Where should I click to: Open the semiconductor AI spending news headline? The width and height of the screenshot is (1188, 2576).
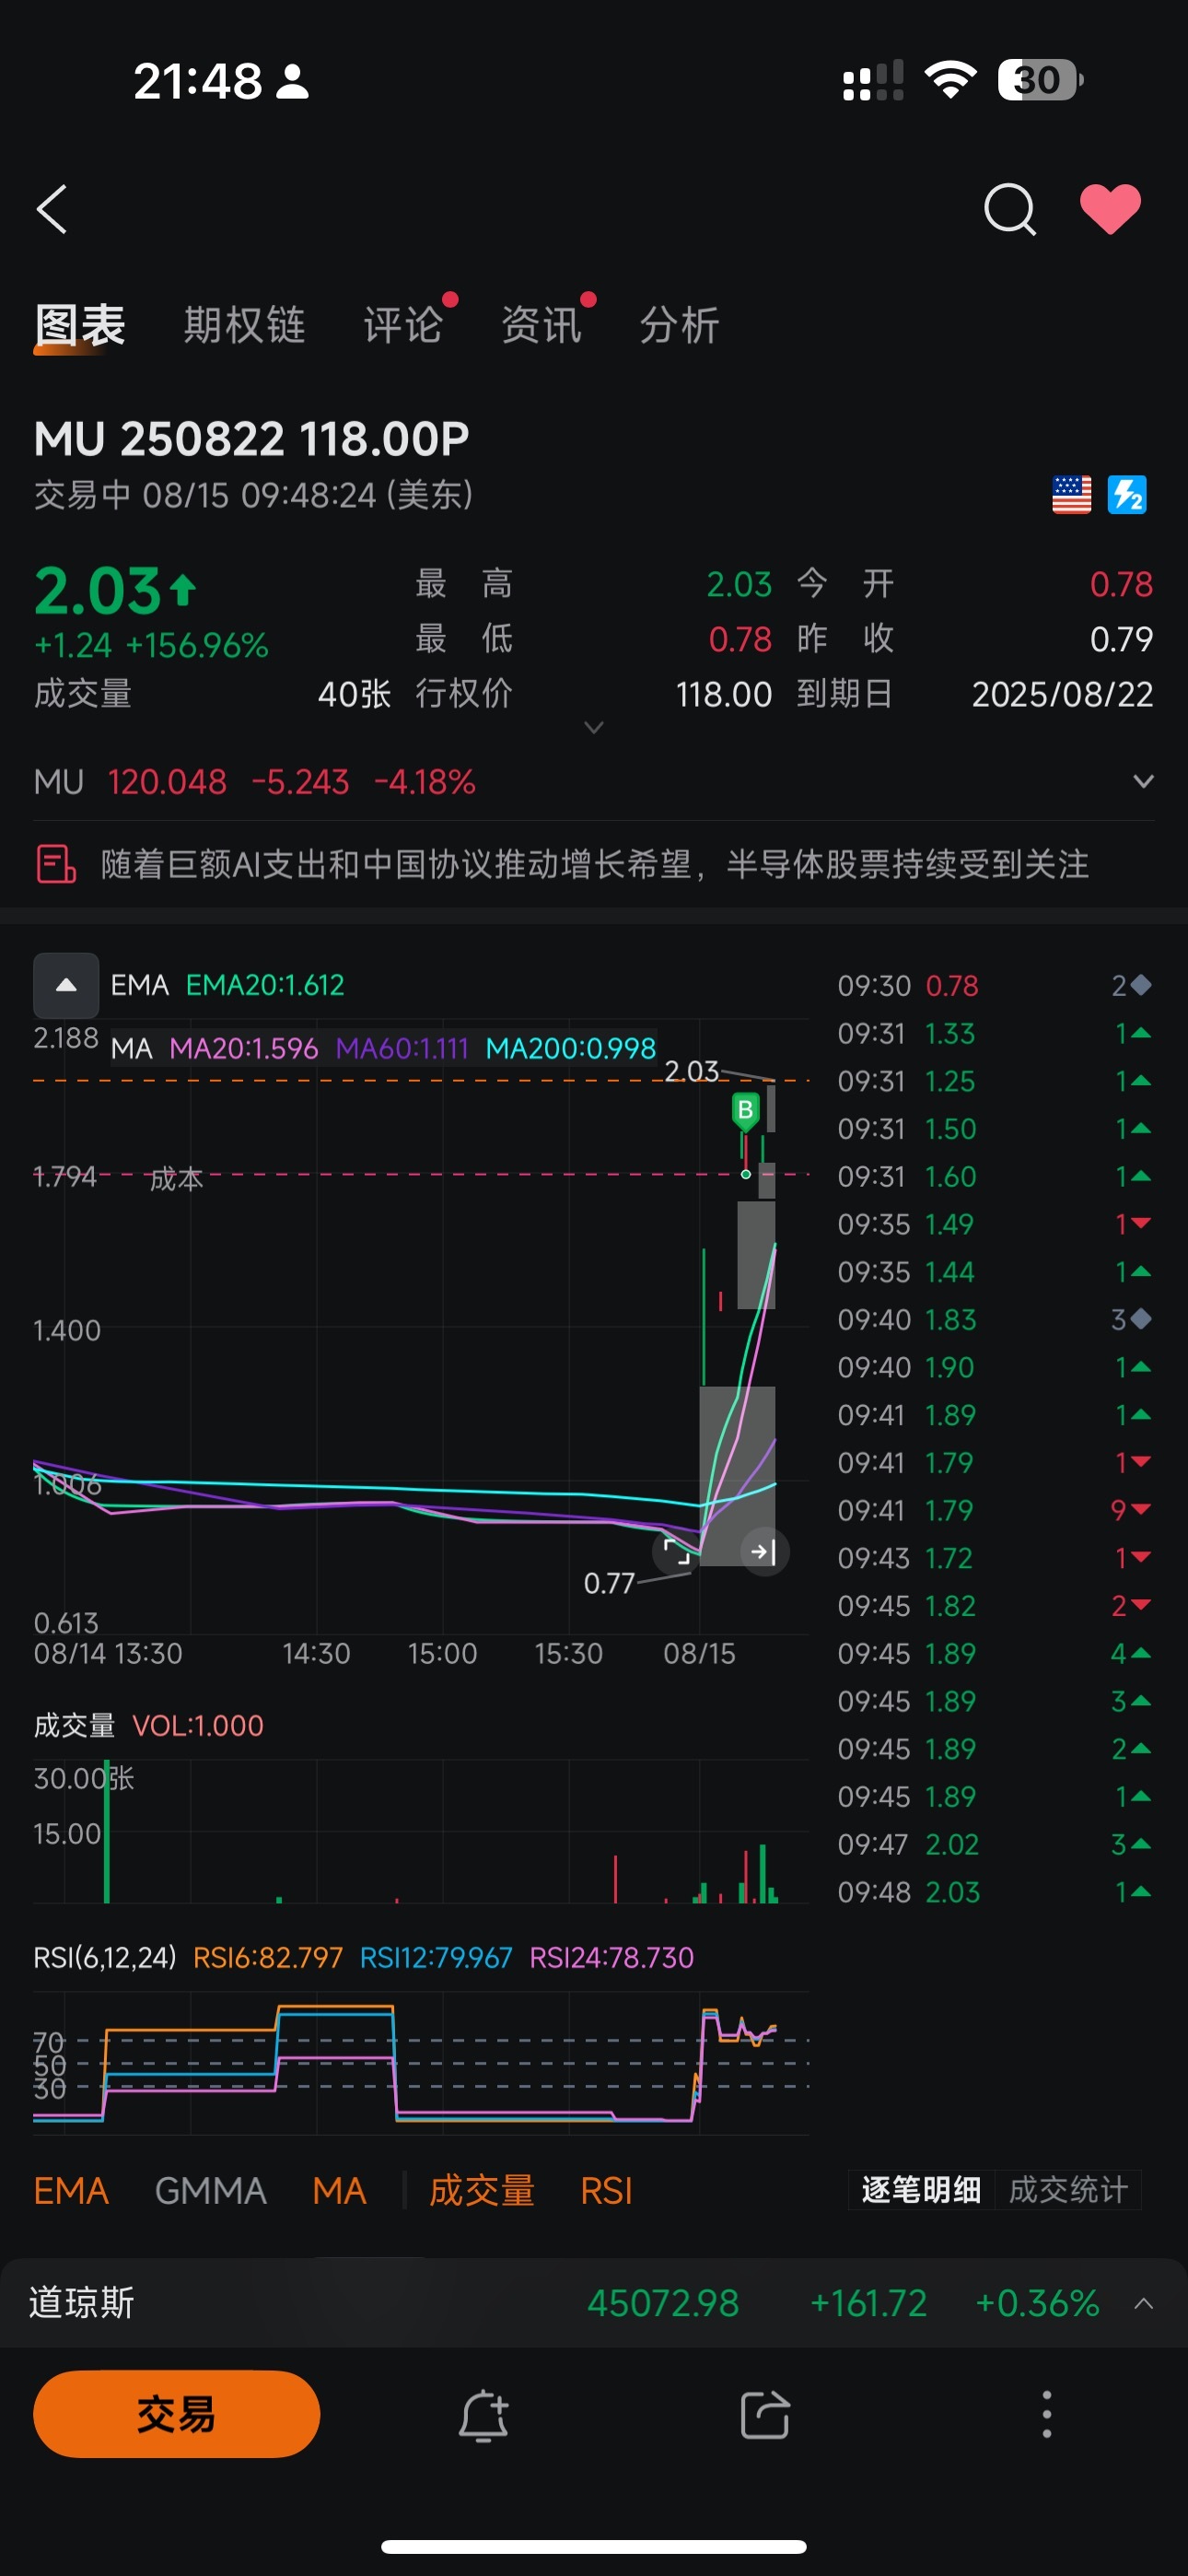pos(594,864)
